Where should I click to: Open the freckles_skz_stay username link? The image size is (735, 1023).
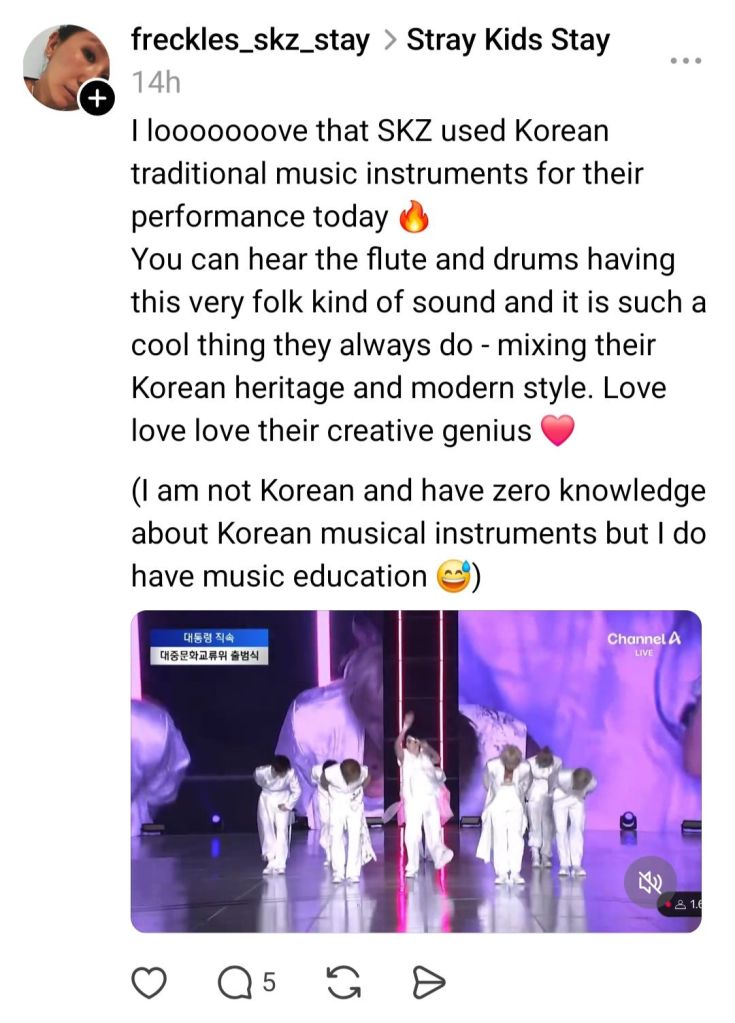[x=250, y=40]
